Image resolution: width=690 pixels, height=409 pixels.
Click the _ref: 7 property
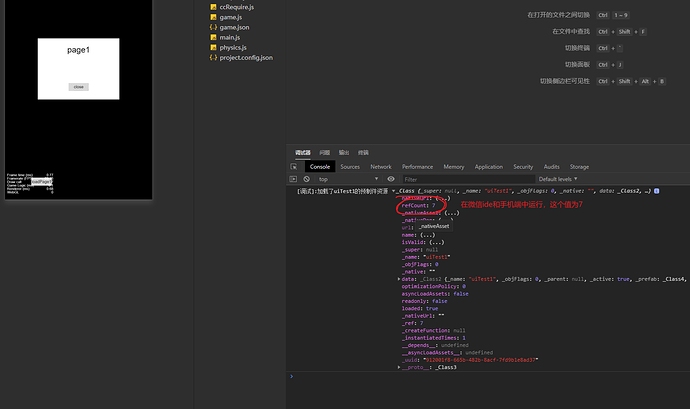tap(412, 323)
